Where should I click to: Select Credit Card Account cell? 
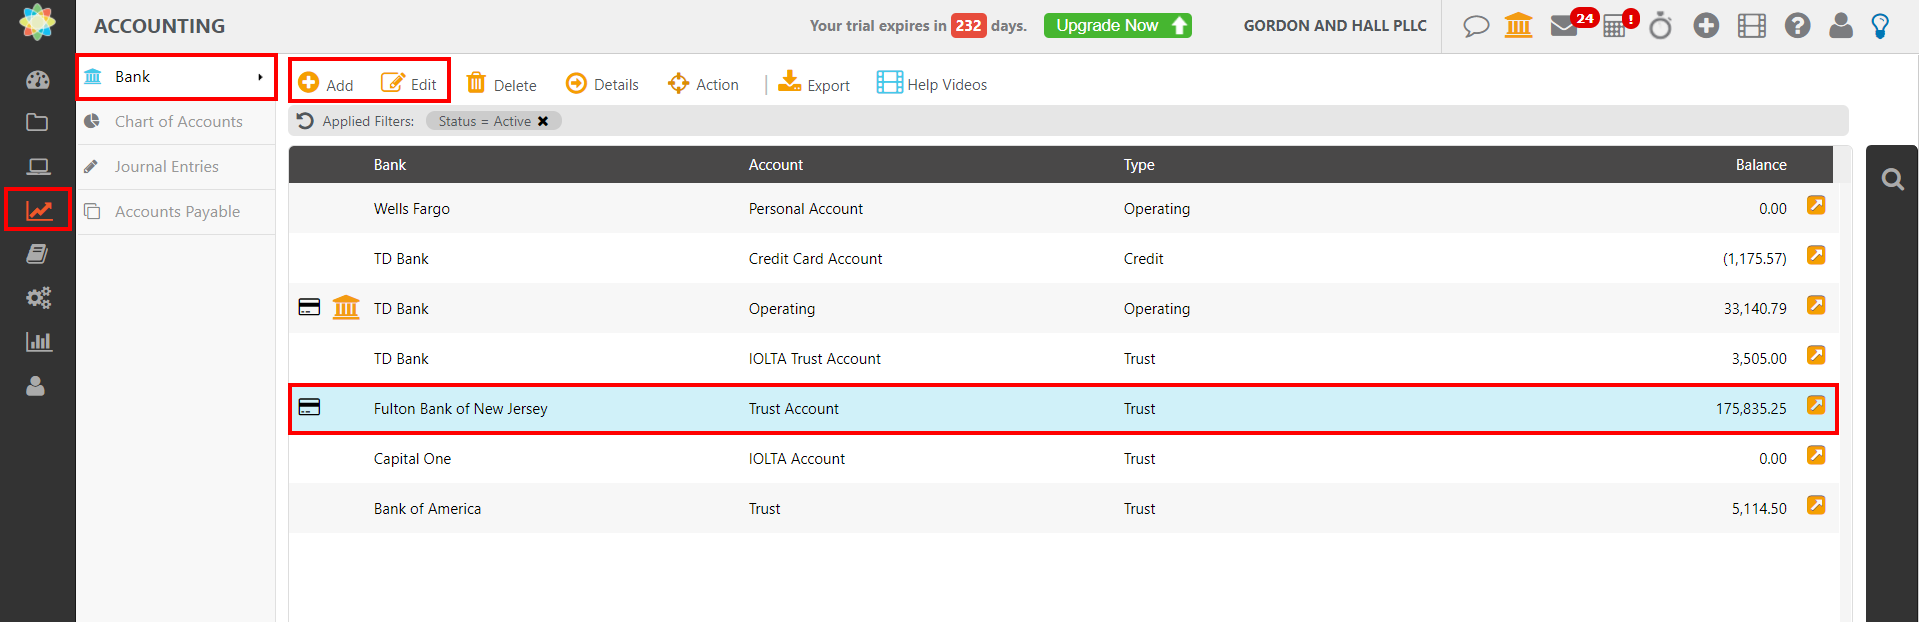pos(815,259)
